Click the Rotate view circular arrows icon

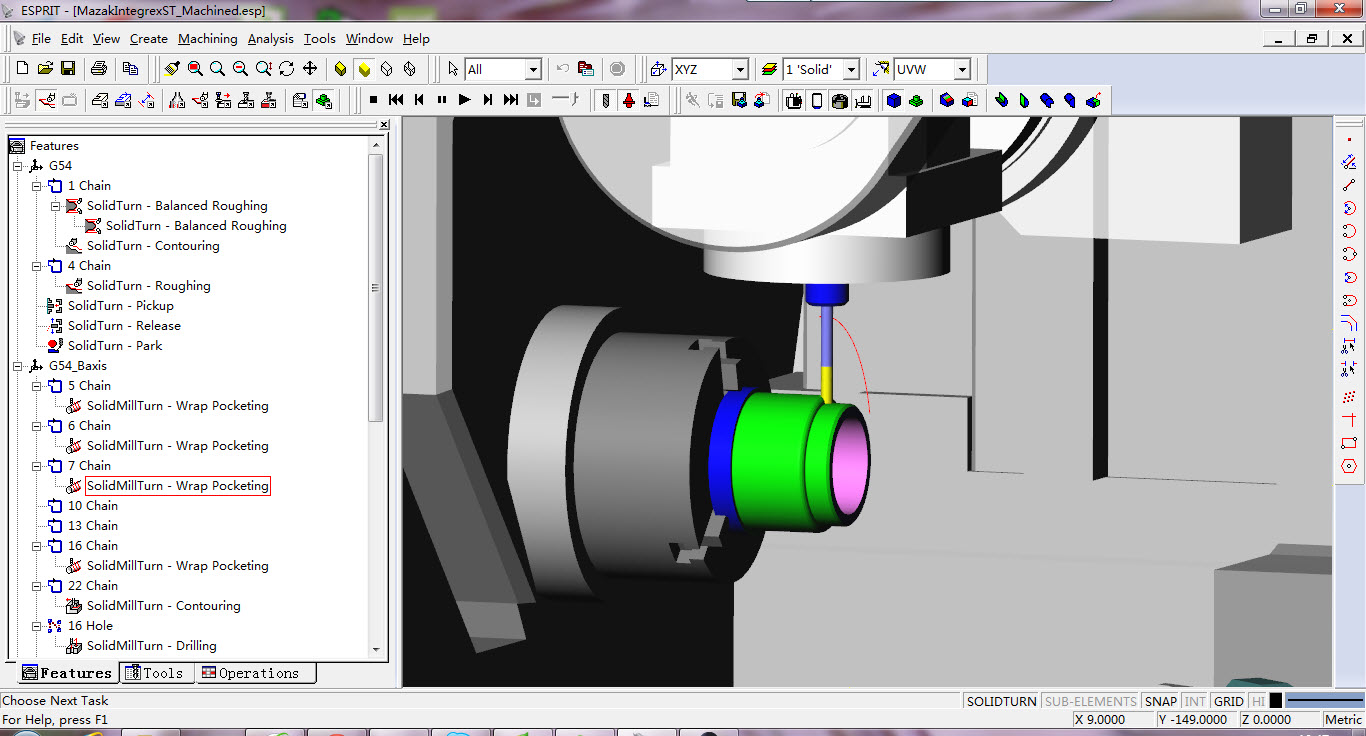click(287, 69)
